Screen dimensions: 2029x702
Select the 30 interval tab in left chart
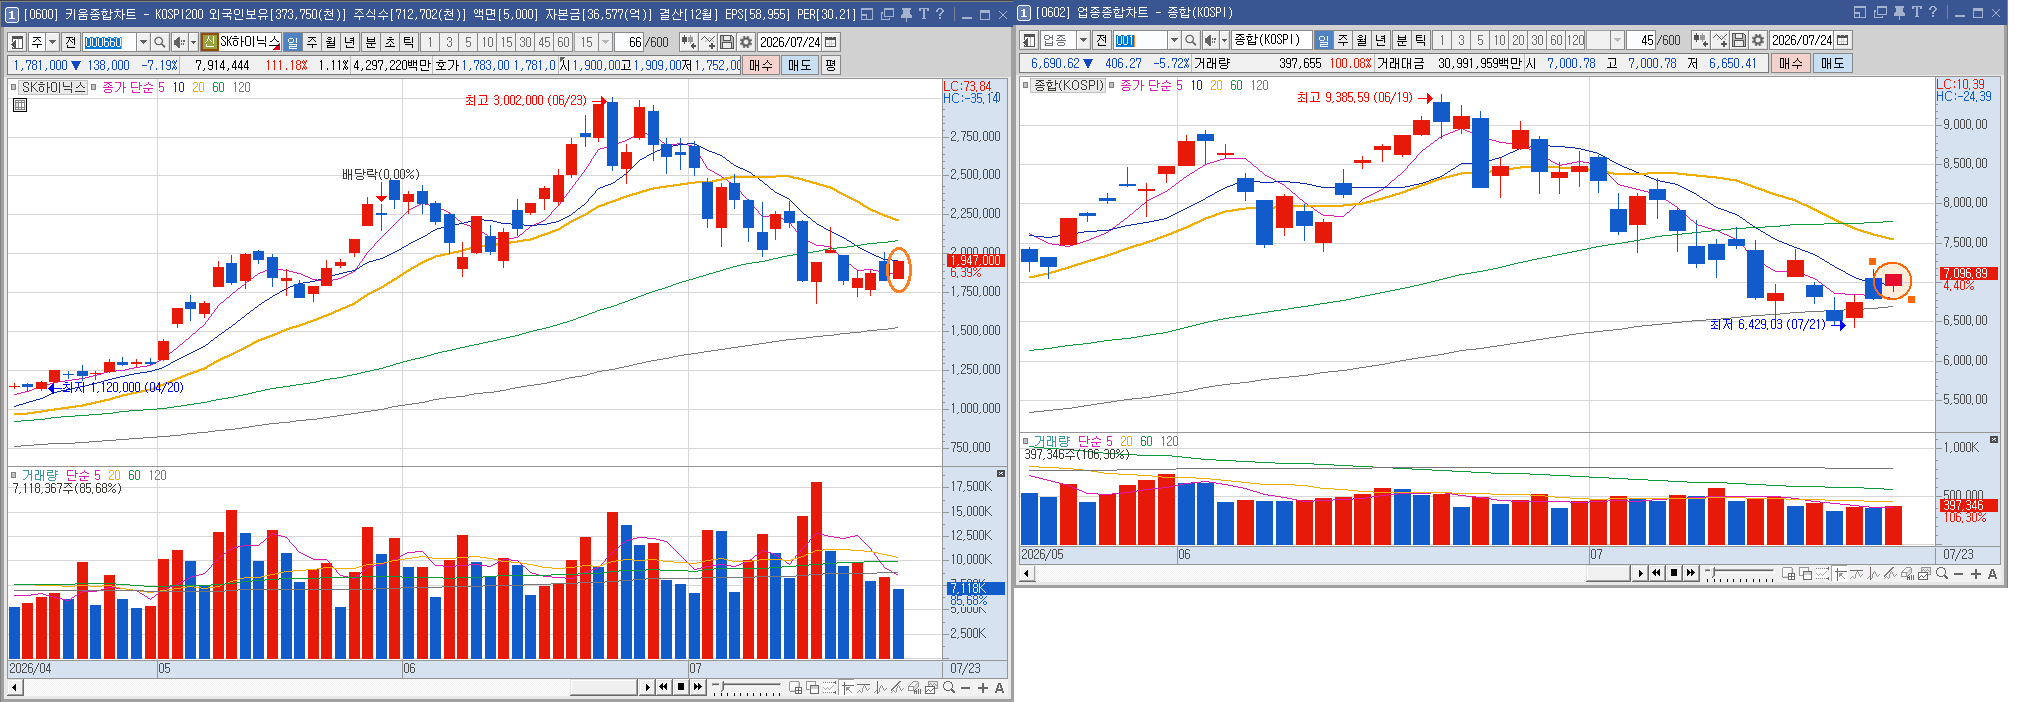click(x=525, y=42)
